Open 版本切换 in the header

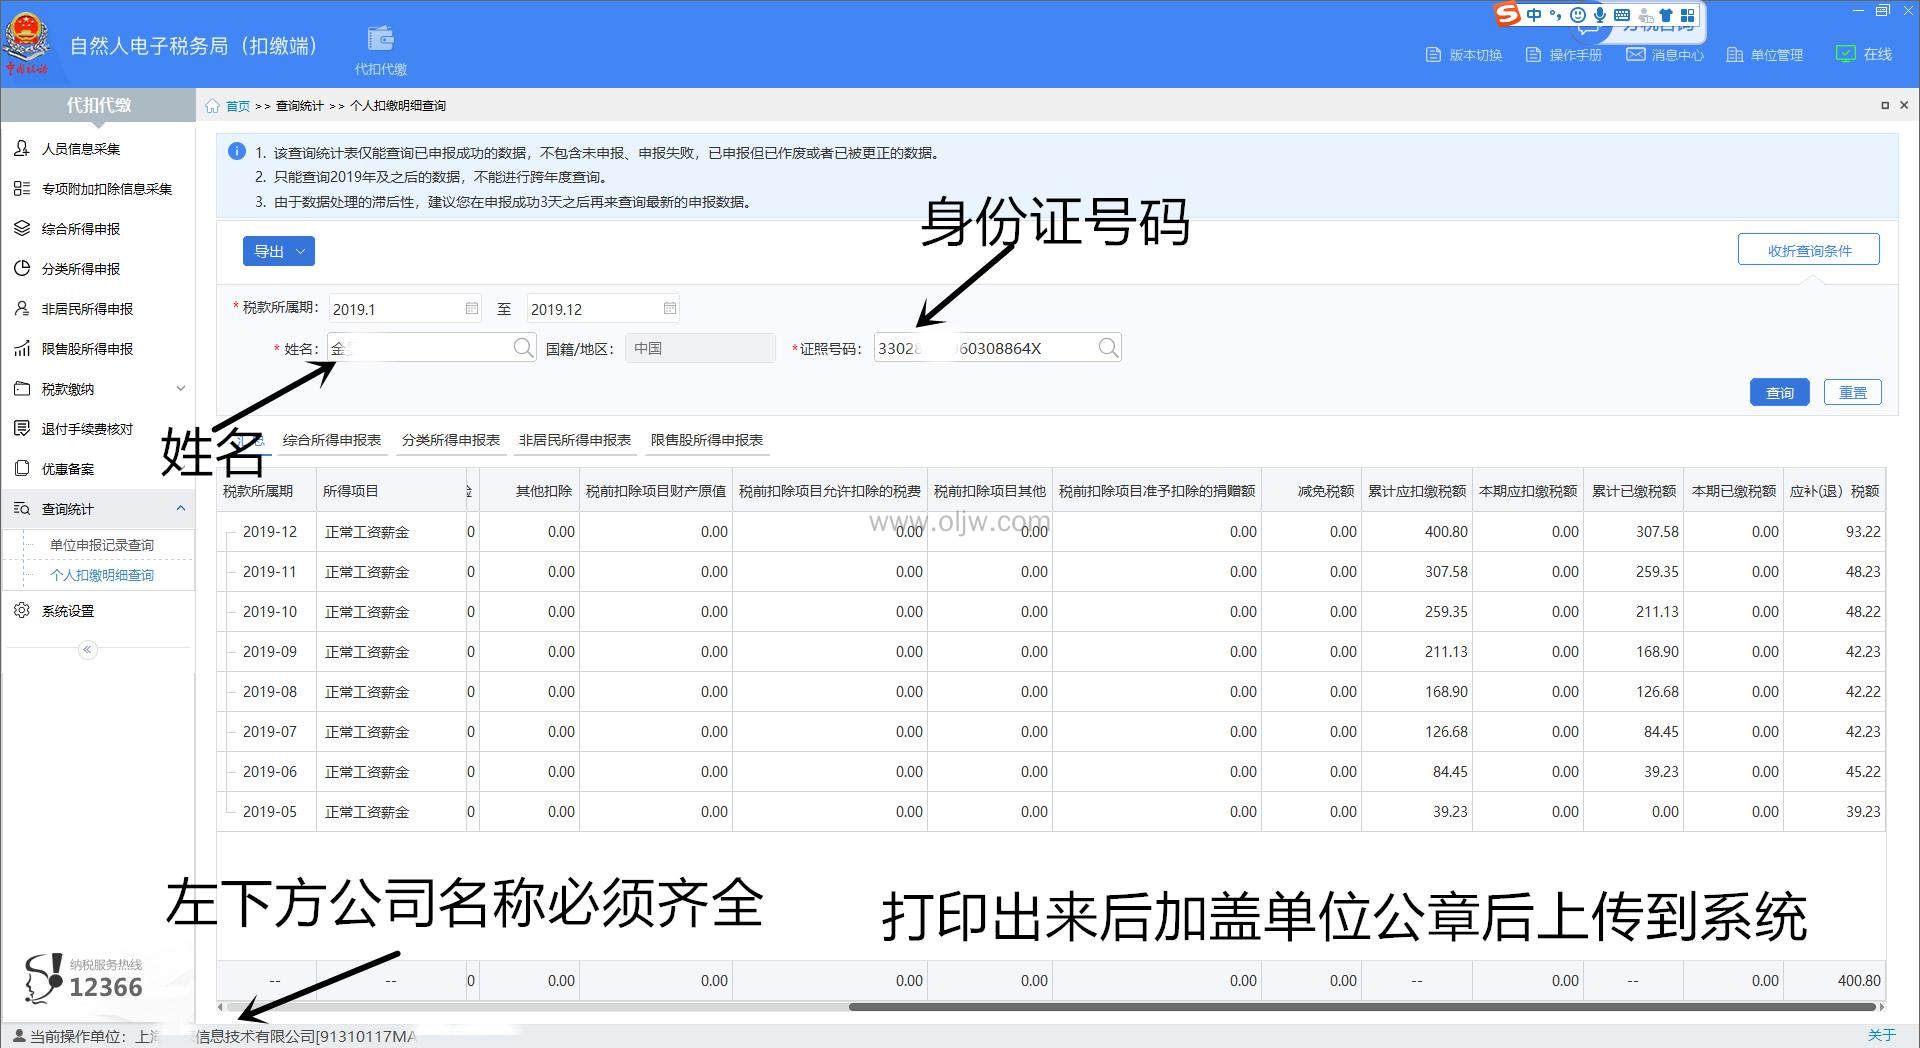(1464, 55)
